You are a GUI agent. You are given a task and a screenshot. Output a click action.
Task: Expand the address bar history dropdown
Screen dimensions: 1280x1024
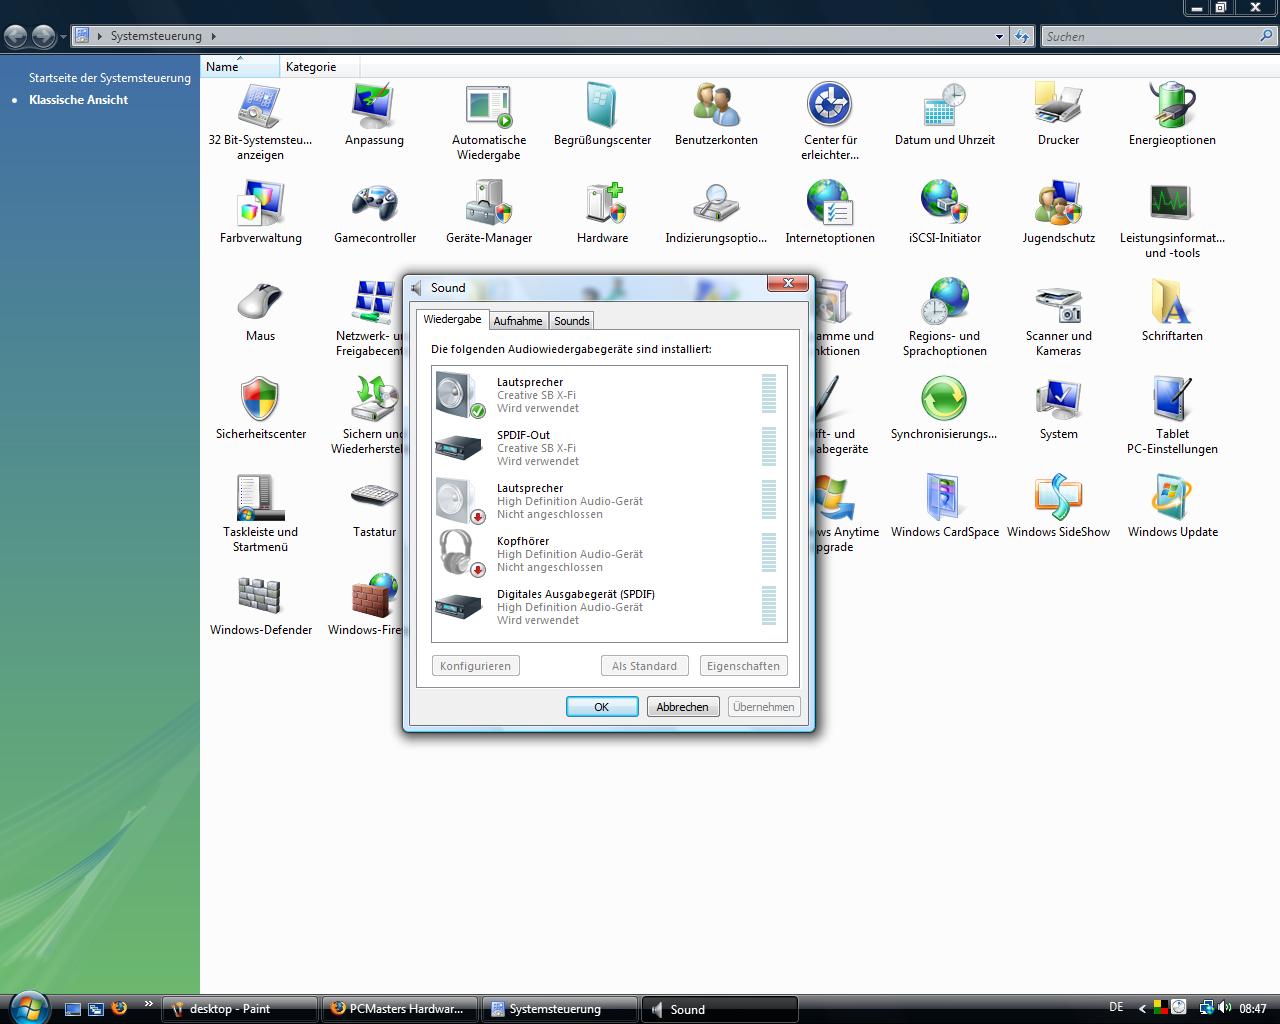[x=999, y=37]
